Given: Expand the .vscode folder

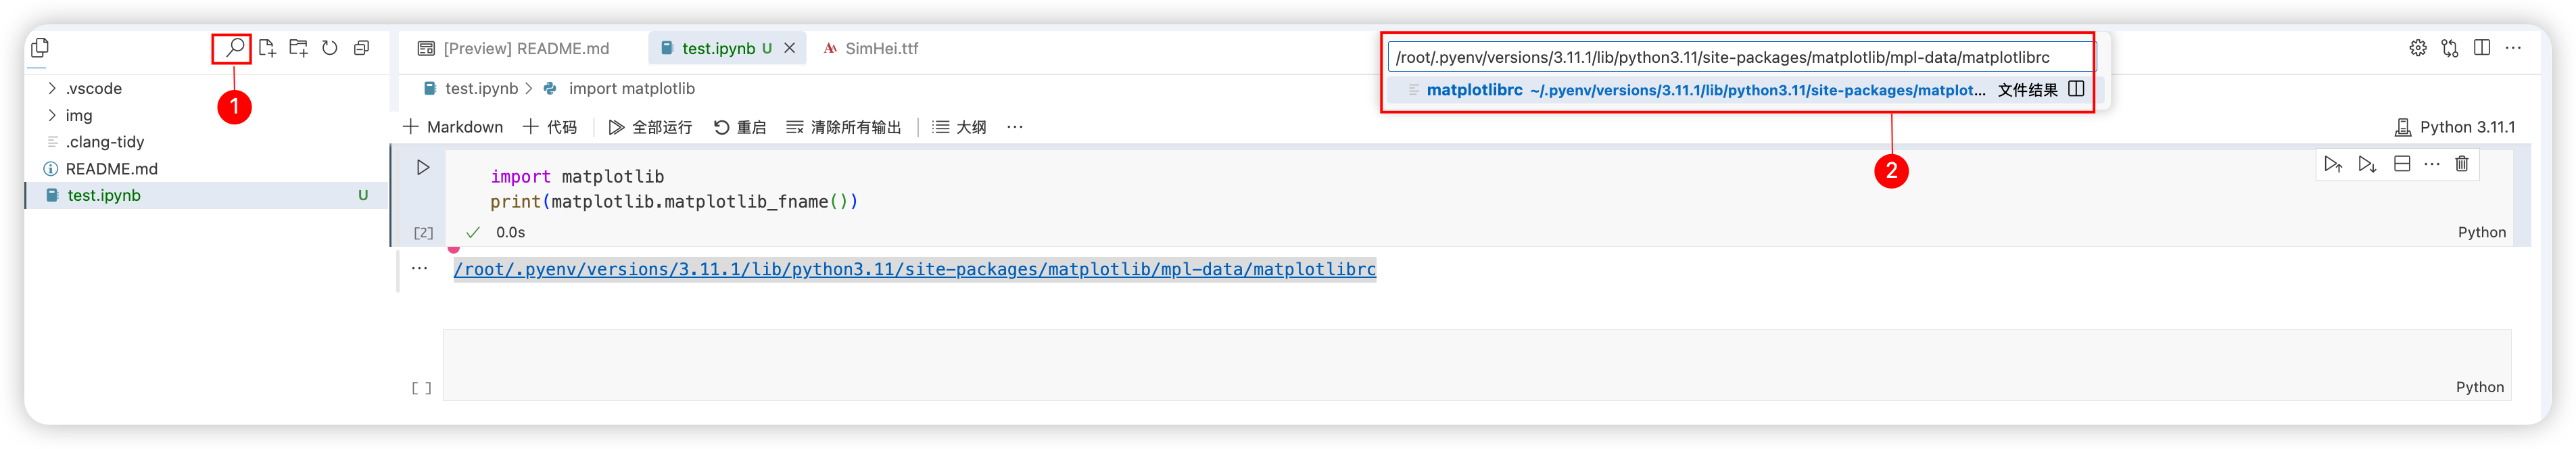Looking at the screenshot, I should click(52, 89).
